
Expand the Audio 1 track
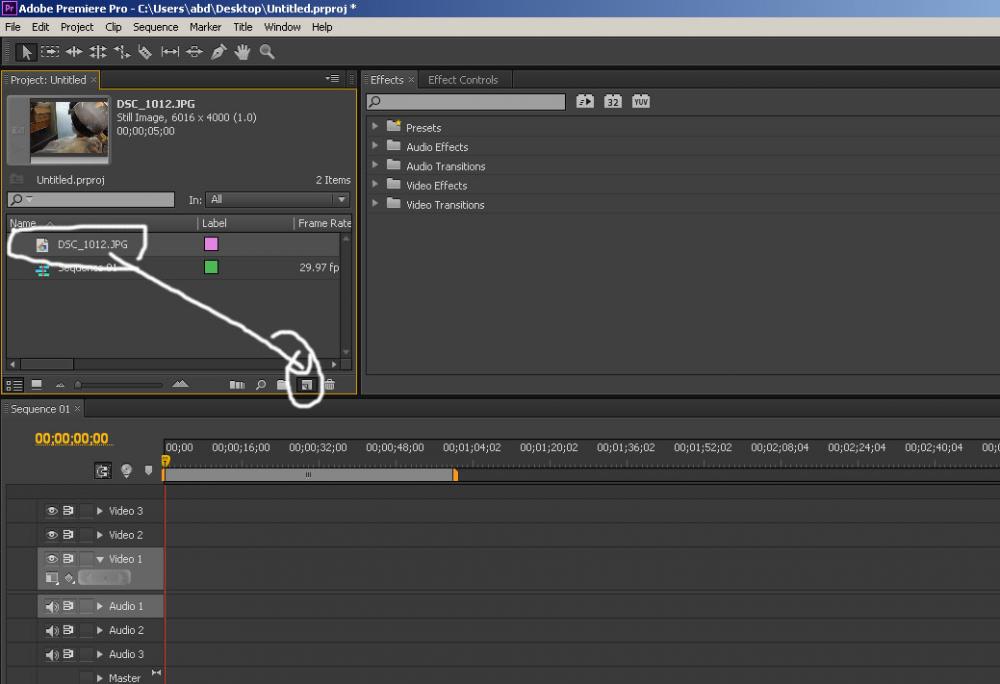(99, 606)
